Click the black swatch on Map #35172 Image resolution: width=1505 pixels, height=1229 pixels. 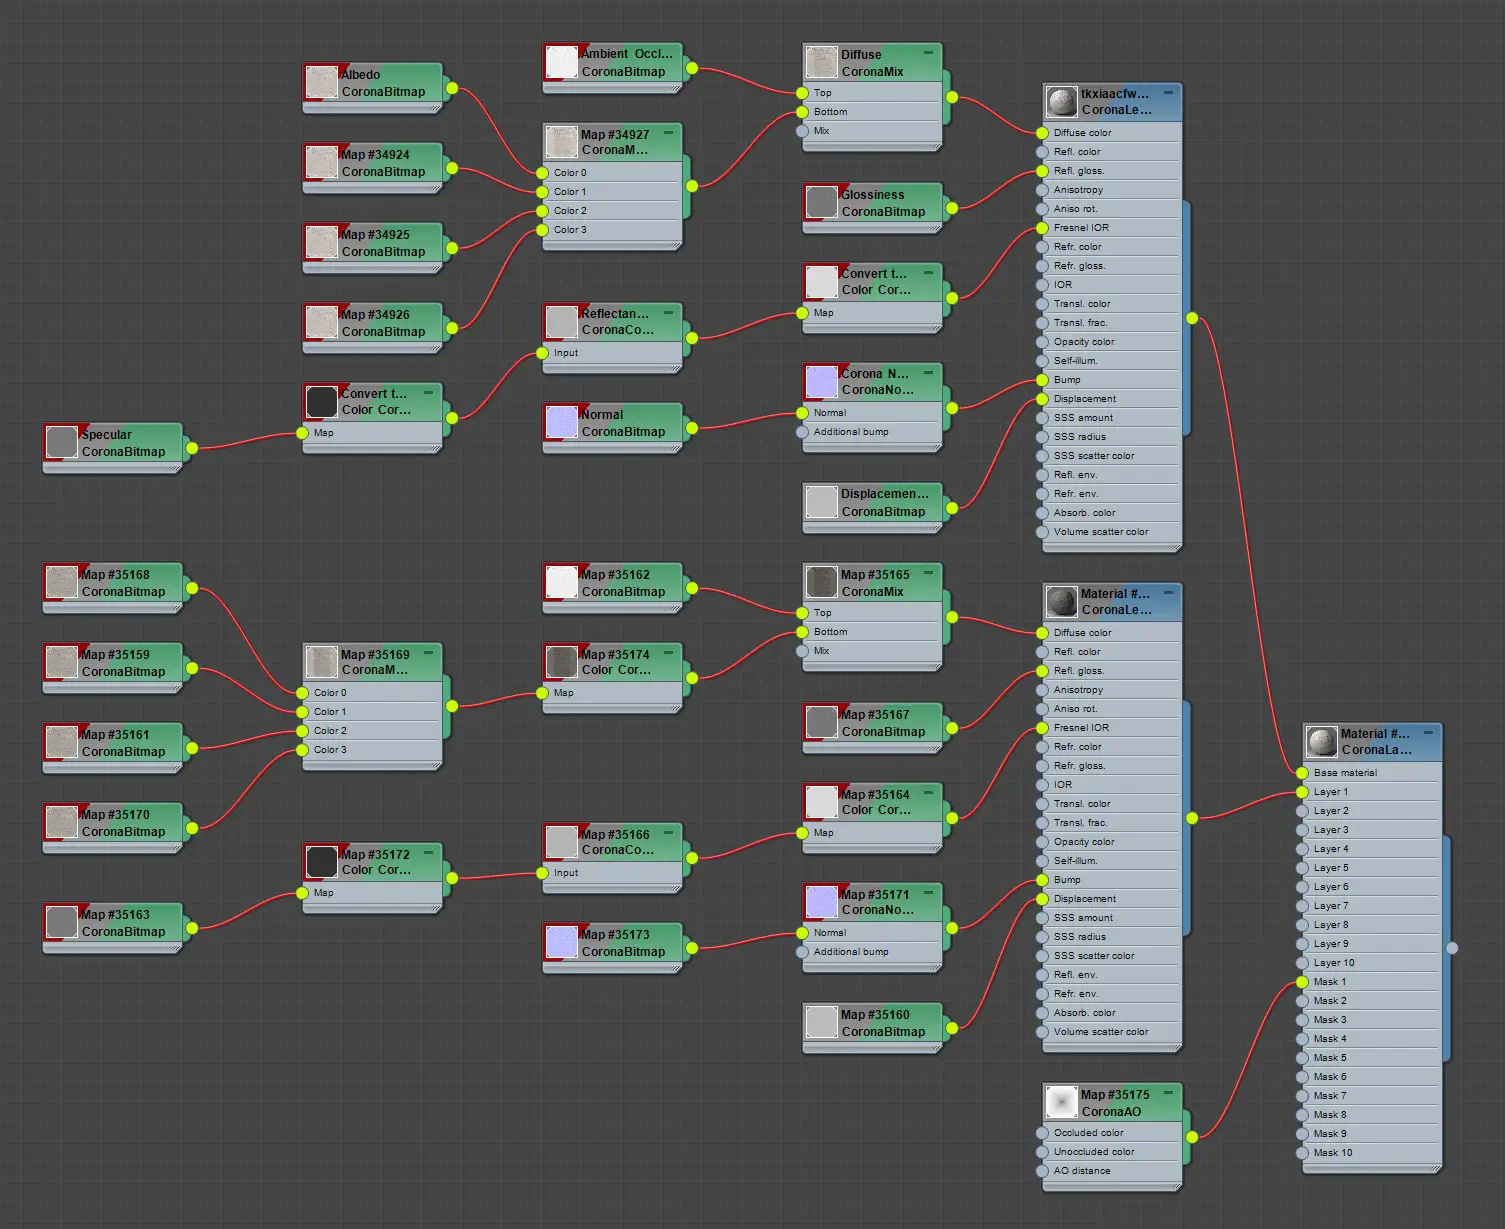pos(321,861)
